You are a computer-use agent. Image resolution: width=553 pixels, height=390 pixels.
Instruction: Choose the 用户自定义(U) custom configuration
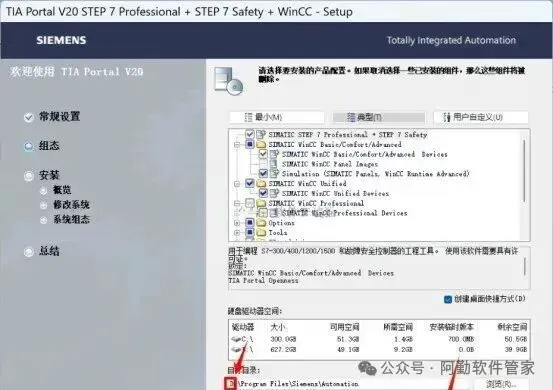(481, 117)
